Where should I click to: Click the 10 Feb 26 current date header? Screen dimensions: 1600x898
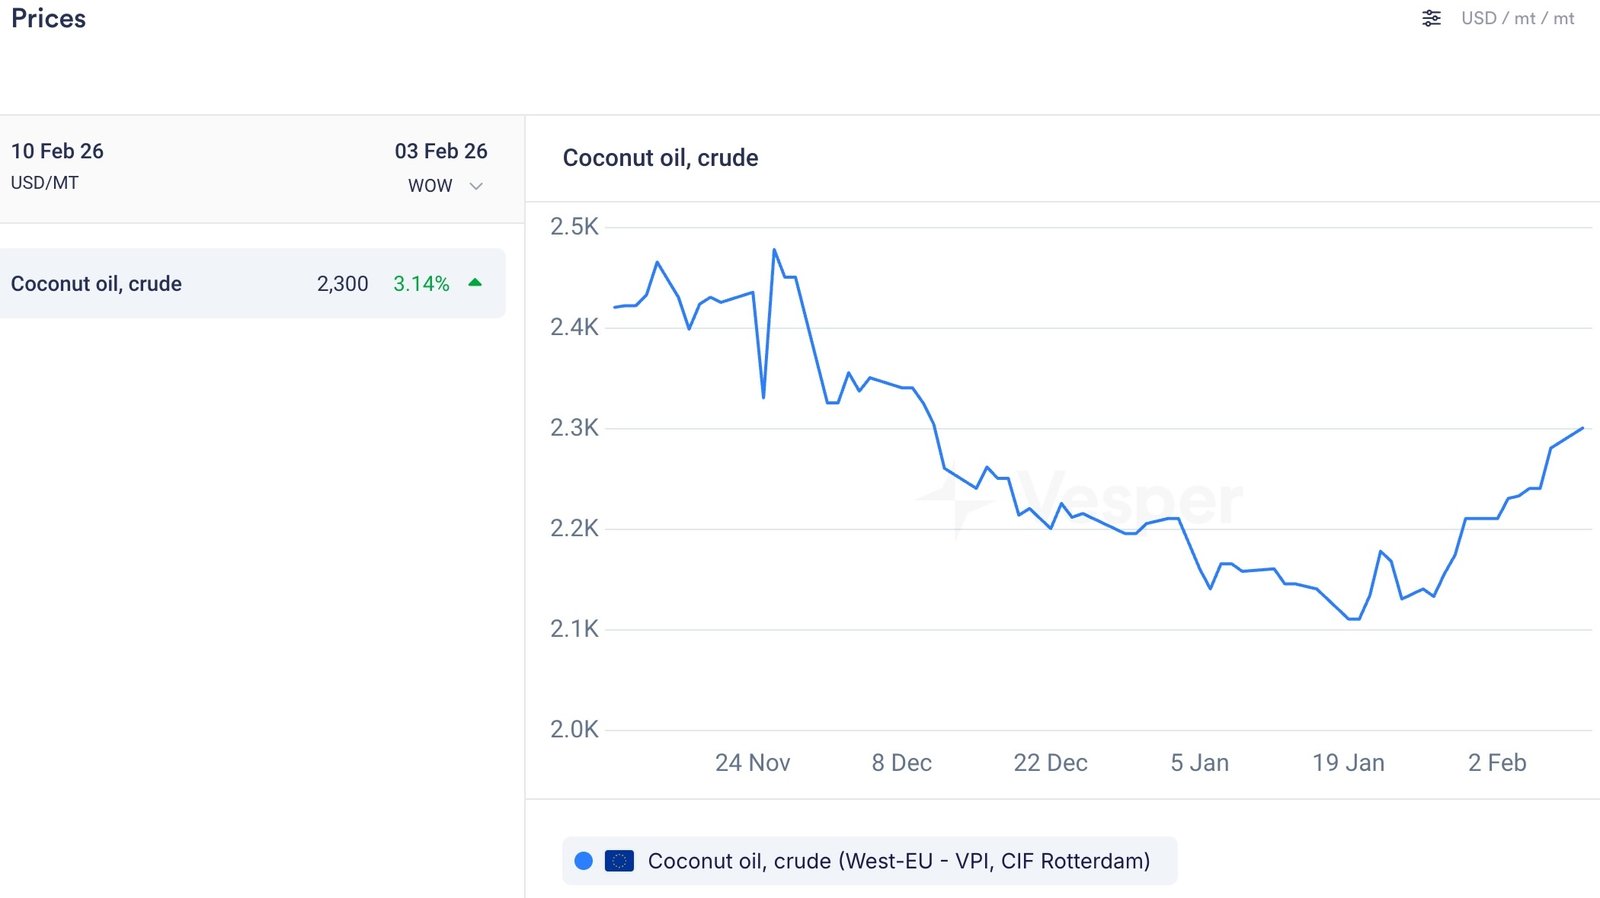[x=57, y=151]
